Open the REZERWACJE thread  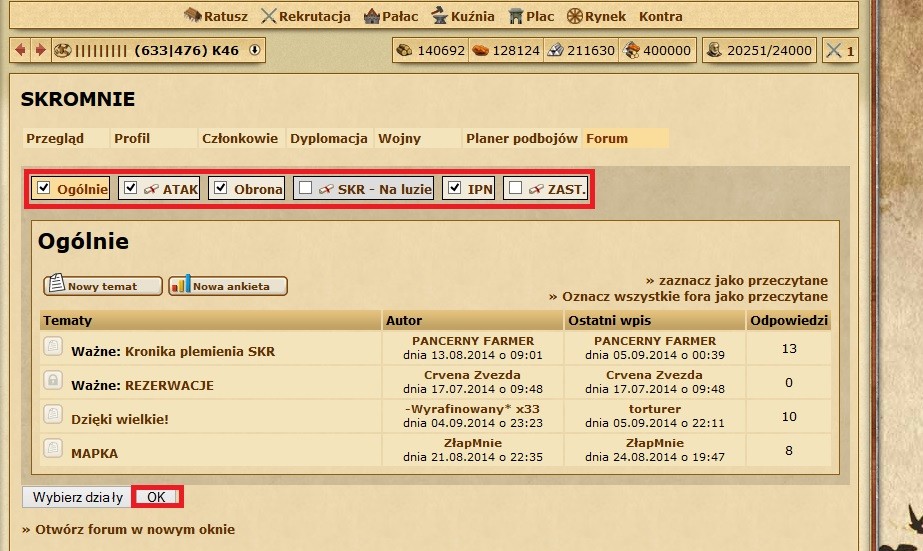pyautogui.click(x=169, y=386)
